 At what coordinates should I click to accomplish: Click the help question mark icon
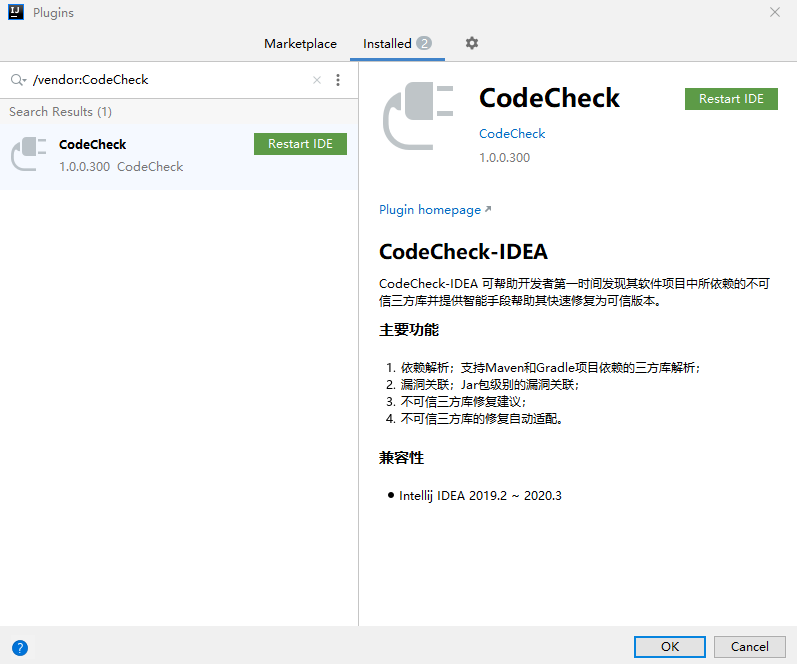[20, 648]
